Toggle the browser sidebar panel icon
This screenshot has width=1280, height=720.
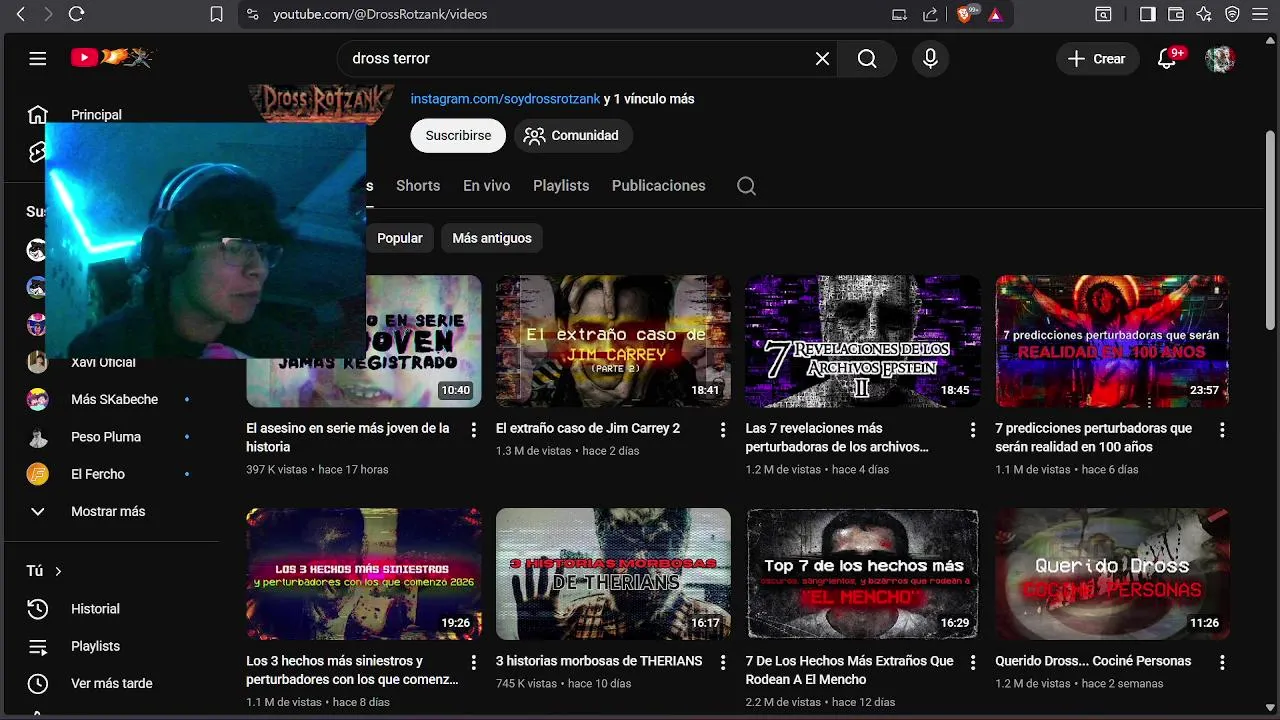[x=1148, y=14]
